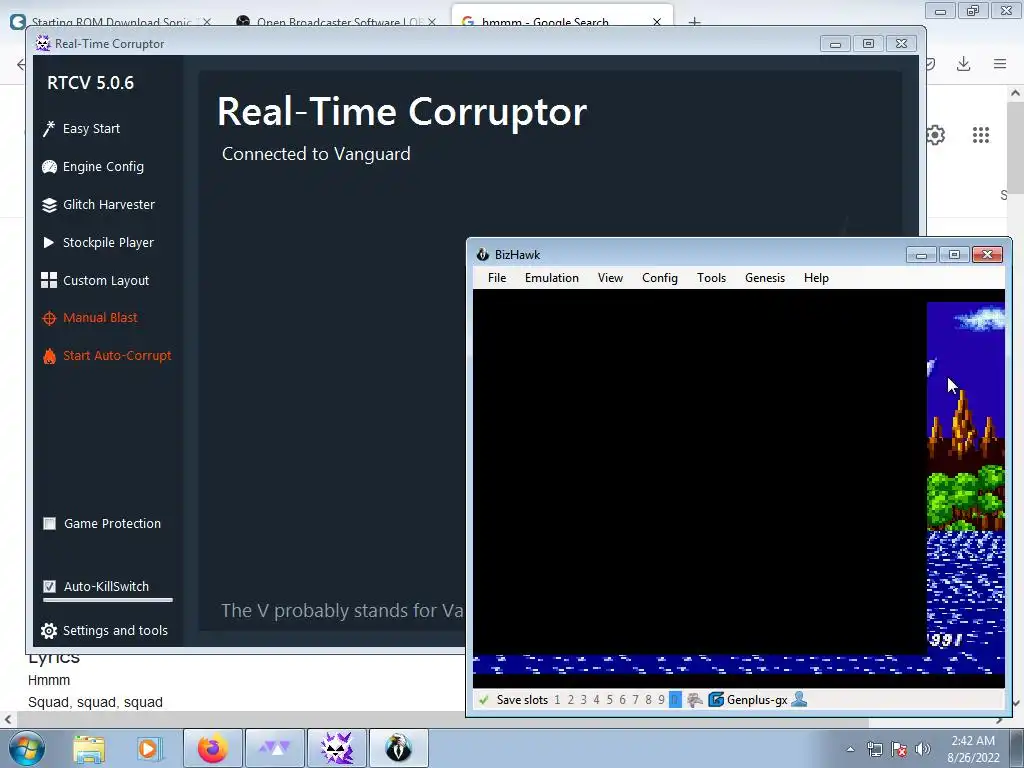Screen dimensions: 1024x768
Task: Click 'Squad, squad, squad' lyrics line
Action: 95,703
